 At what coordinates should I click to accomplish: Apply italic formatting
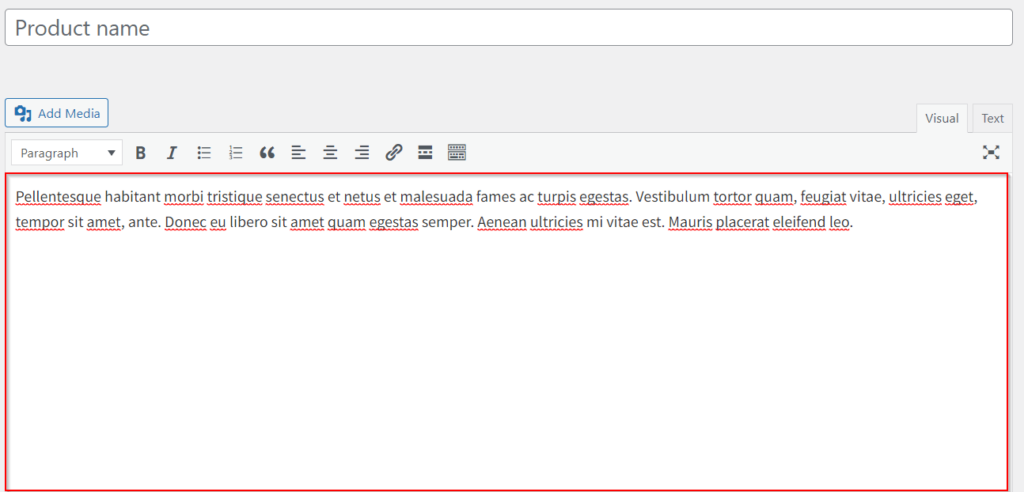(x=172, y=153)
